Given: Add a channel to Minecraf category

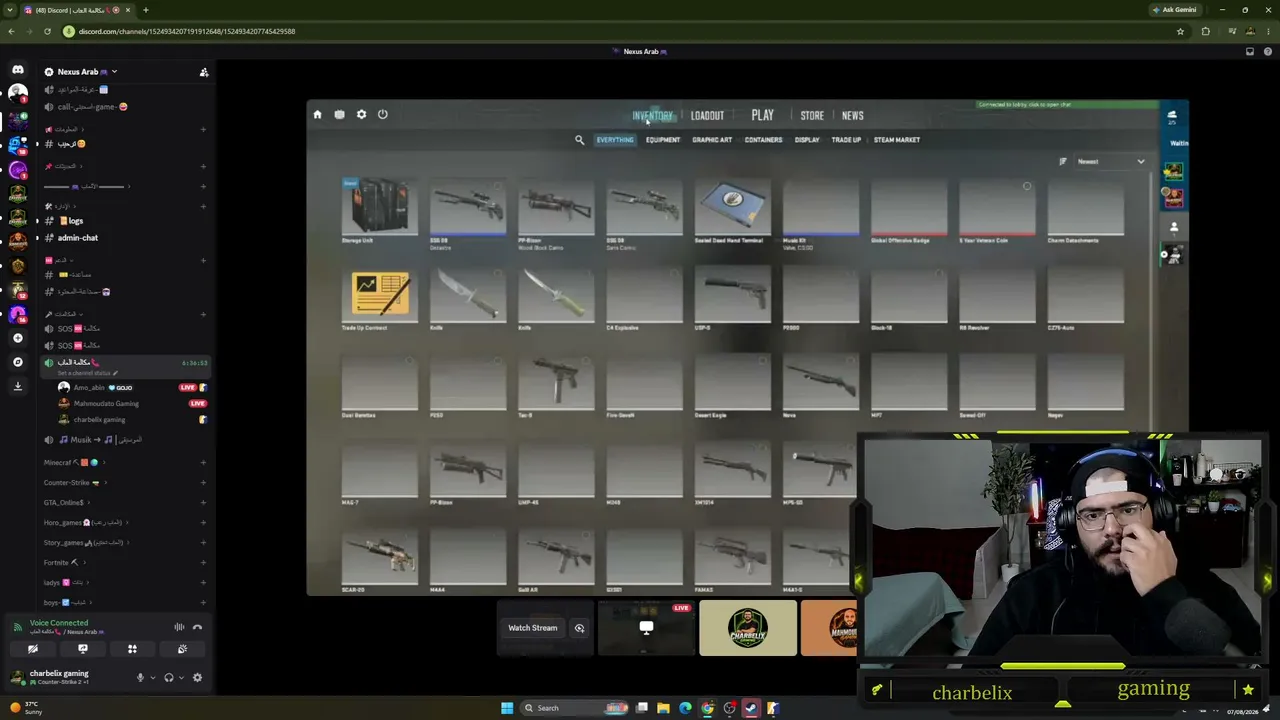Looking at the screenshot, I should click(x=203, y=463).
